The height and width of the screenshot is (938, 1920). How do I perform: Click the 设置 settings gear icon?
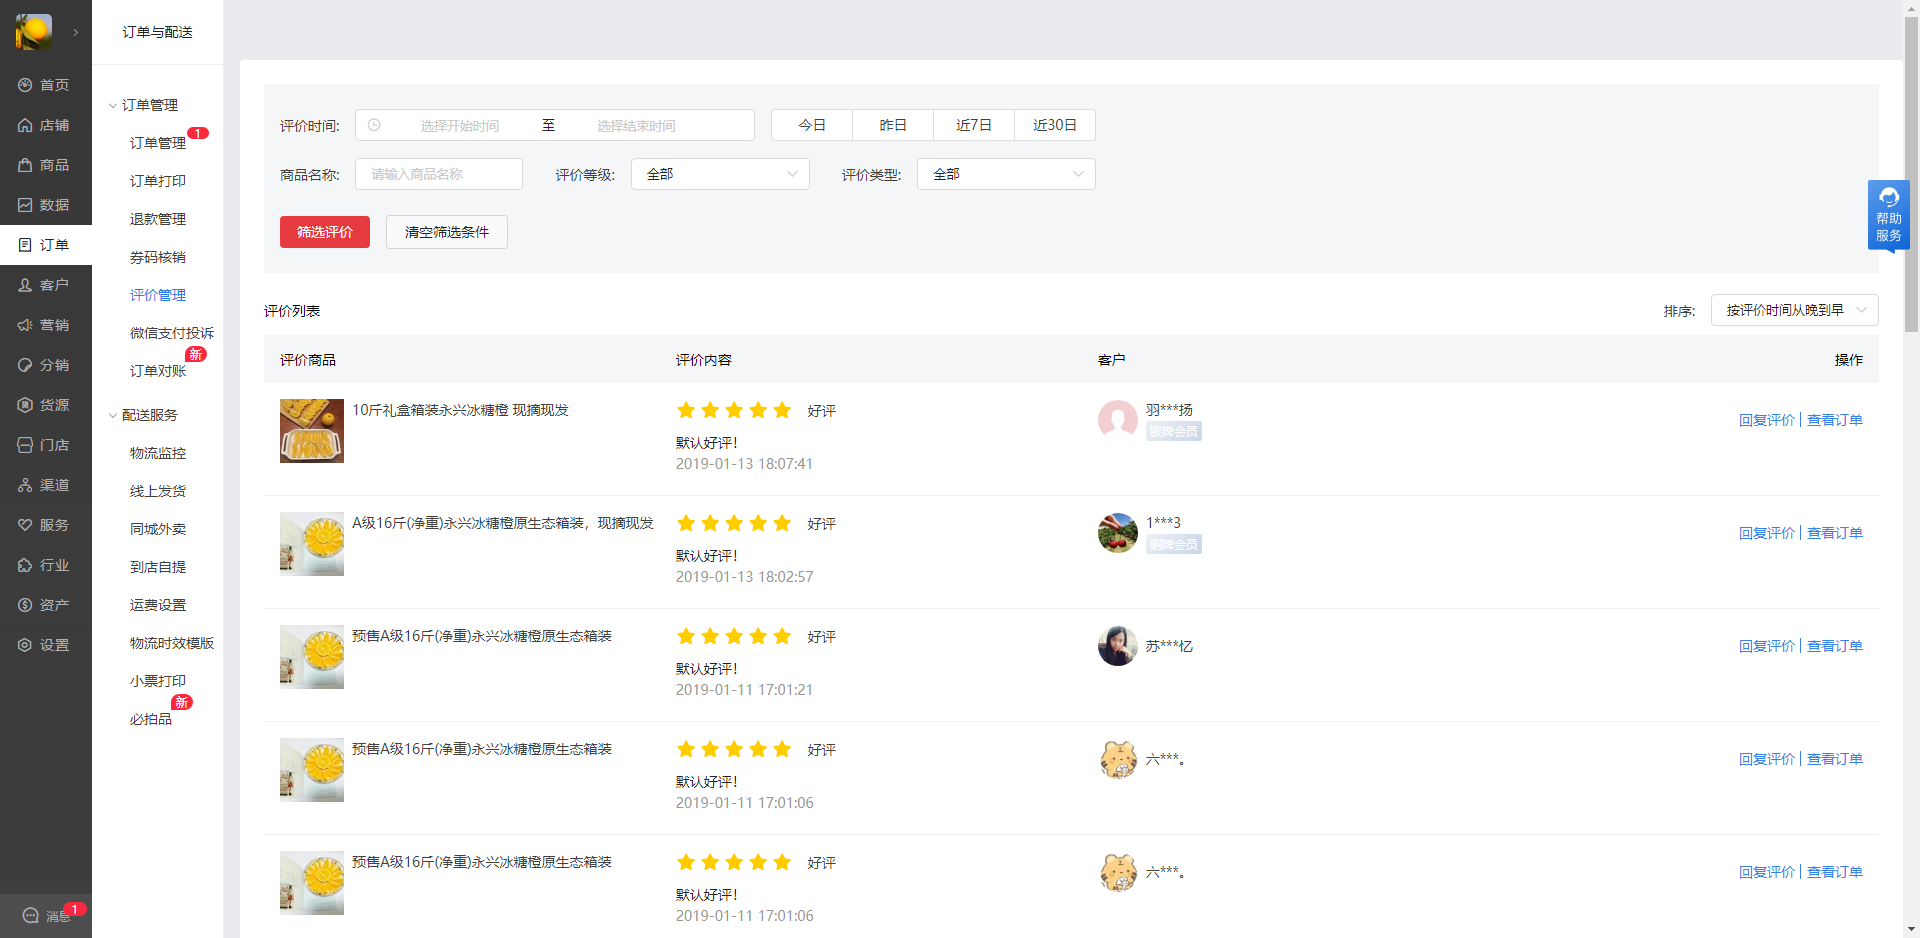click(26, 645)
